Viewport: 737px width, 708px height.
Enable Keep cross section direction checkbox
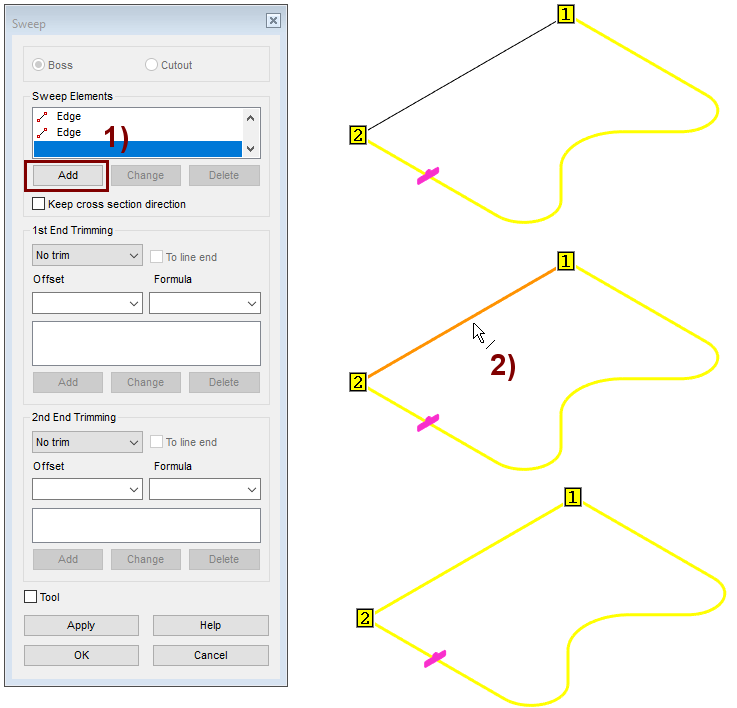[39, 204]
